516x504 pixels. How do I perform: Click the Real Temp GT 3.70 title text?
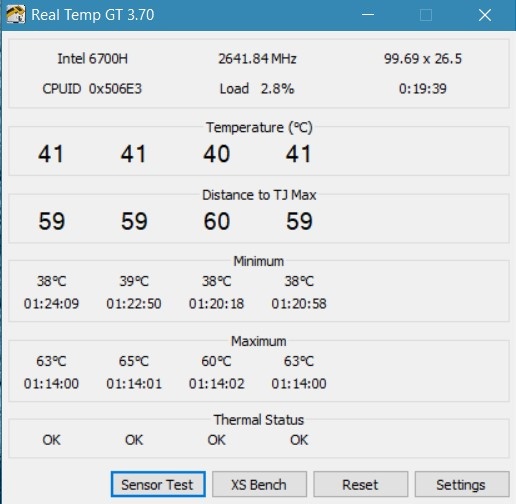click(x=93, y=15)
